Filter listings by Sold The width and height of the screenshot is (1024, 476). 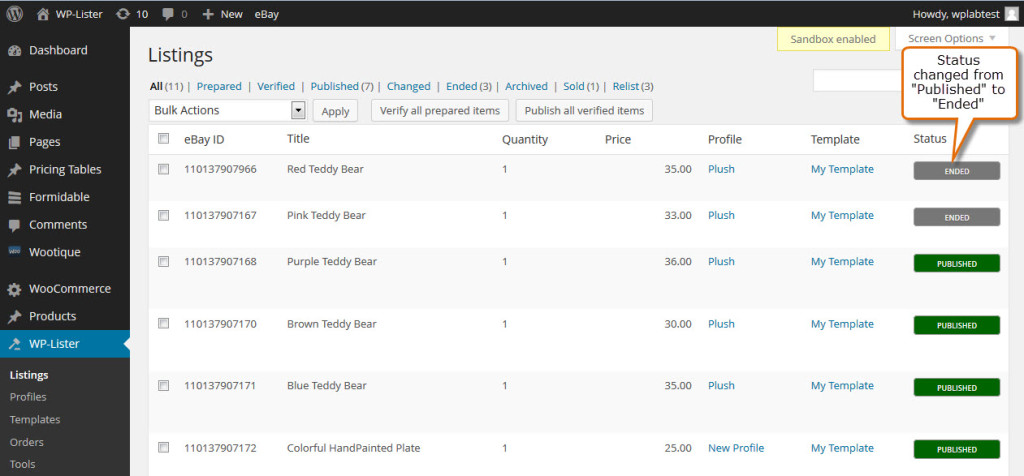click(574, 86)
